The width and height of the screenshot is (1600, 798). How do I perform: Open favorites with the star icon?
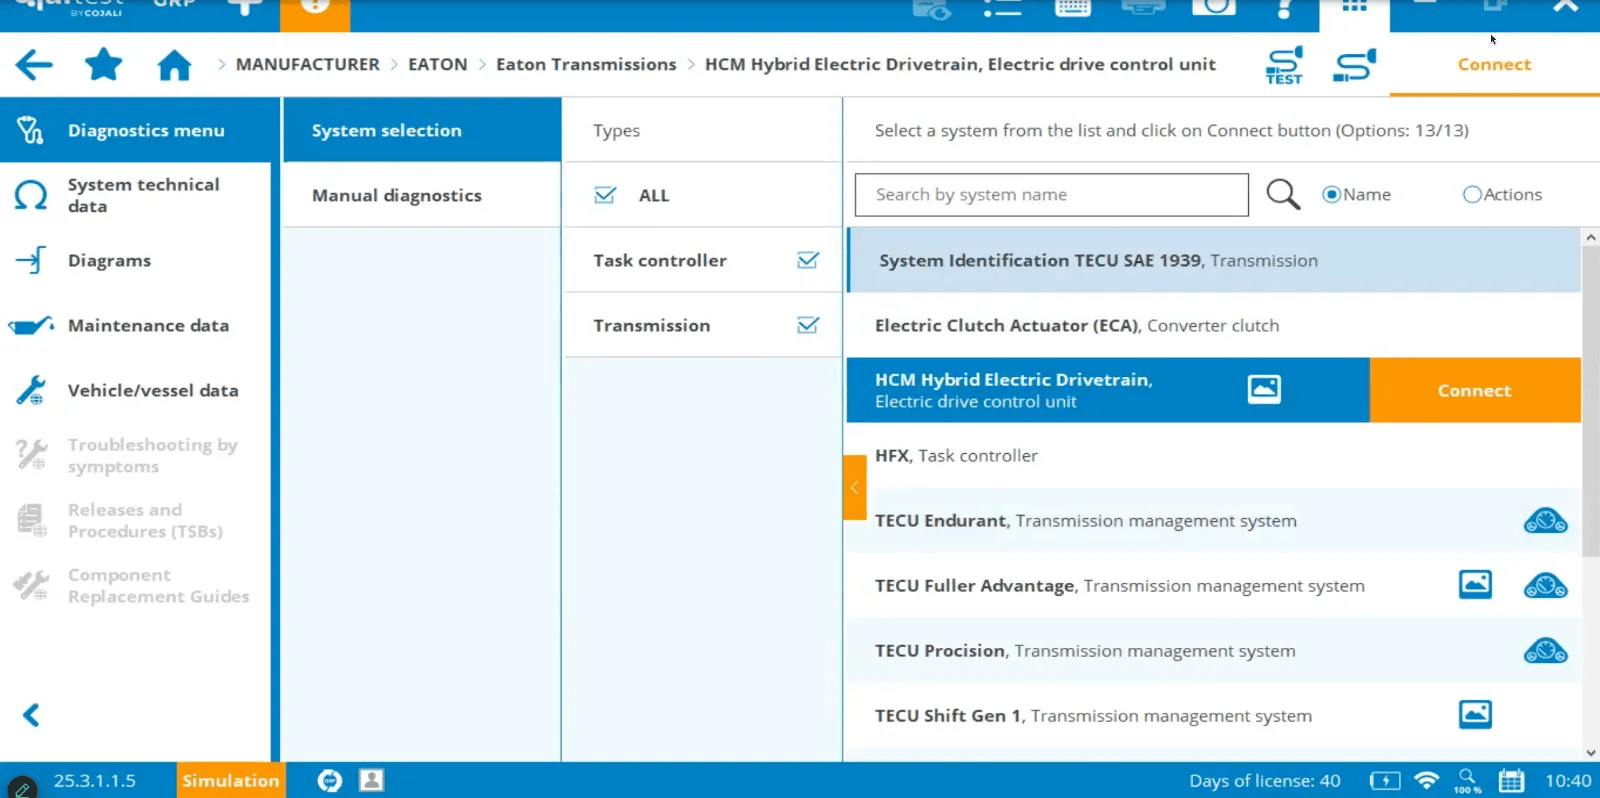click(x=103, y=65)
